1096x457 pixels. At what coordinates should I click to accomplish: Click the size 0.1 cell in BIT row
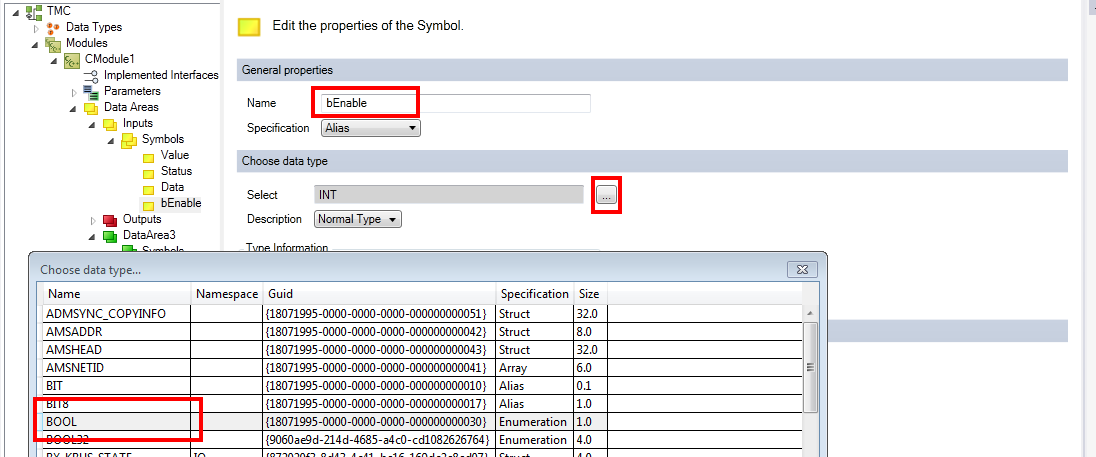pyautogui.click(x=591, y=386)
